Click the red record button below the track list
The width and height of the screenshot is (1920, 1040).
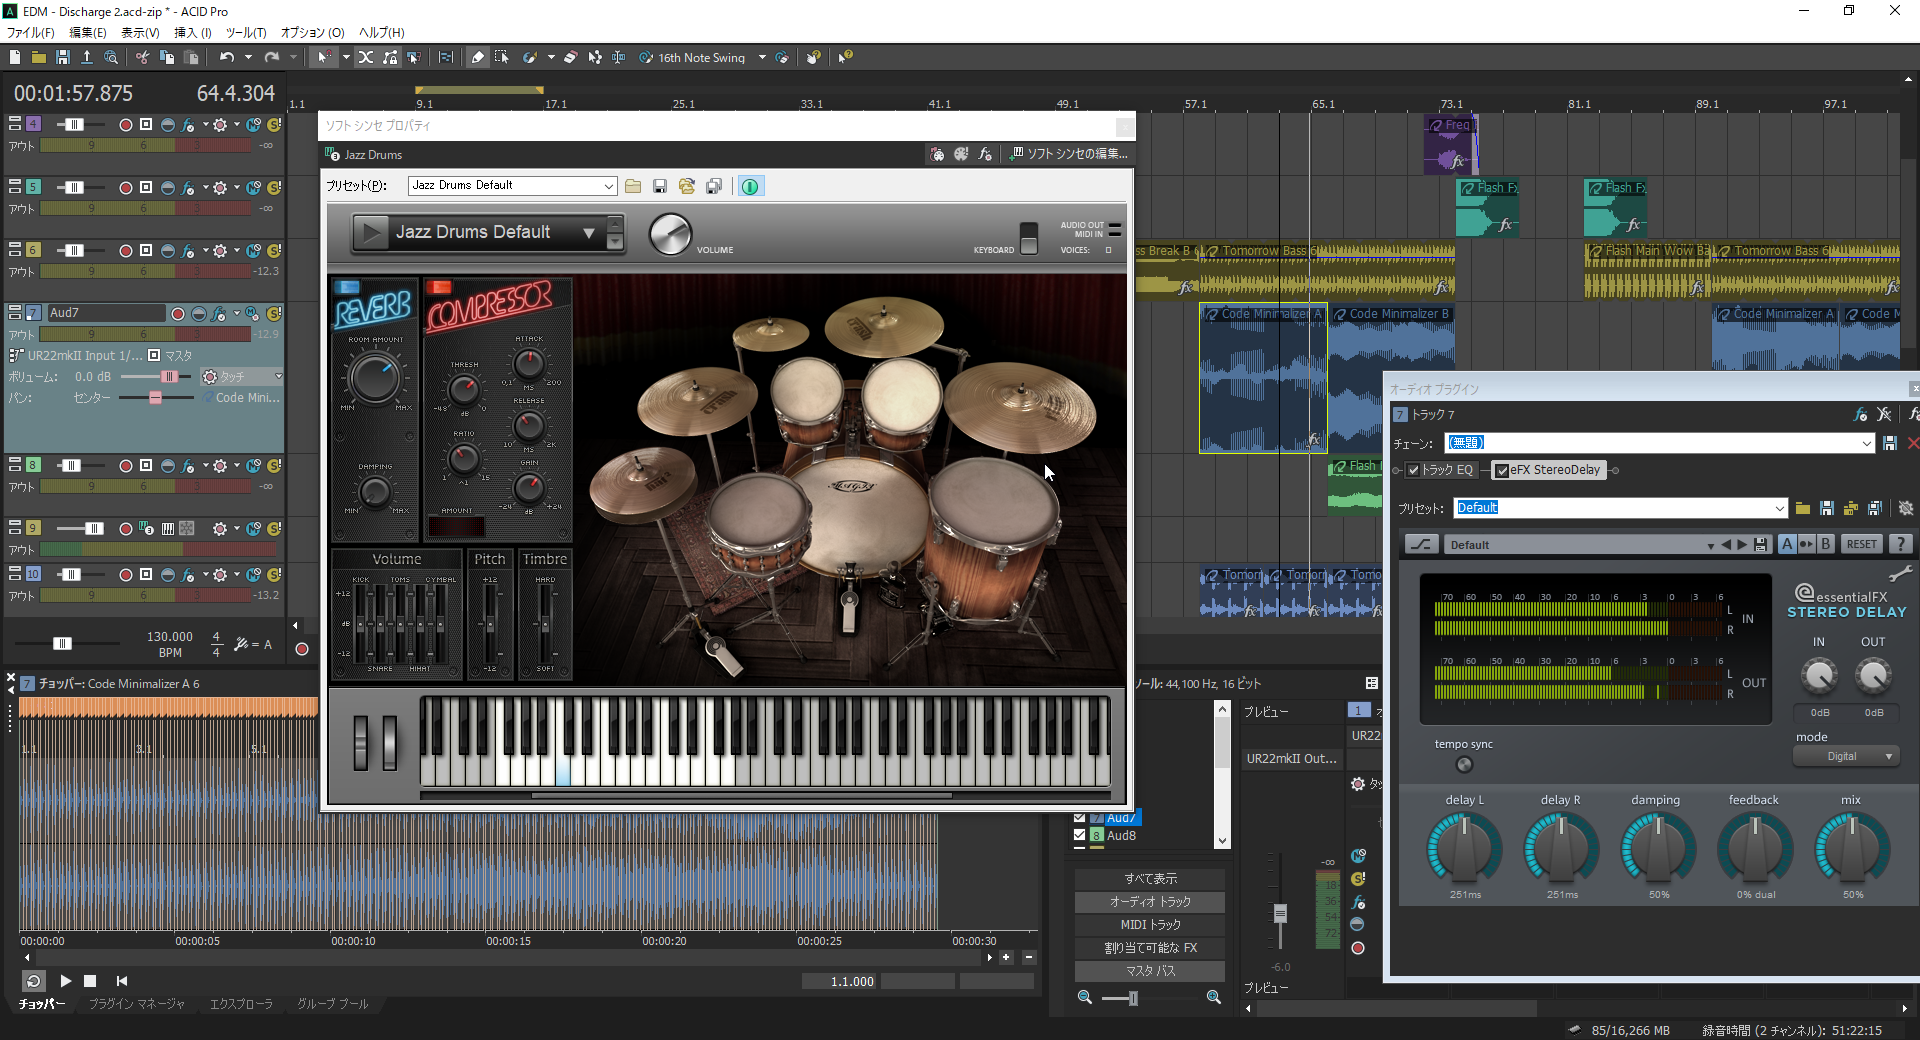302,649
